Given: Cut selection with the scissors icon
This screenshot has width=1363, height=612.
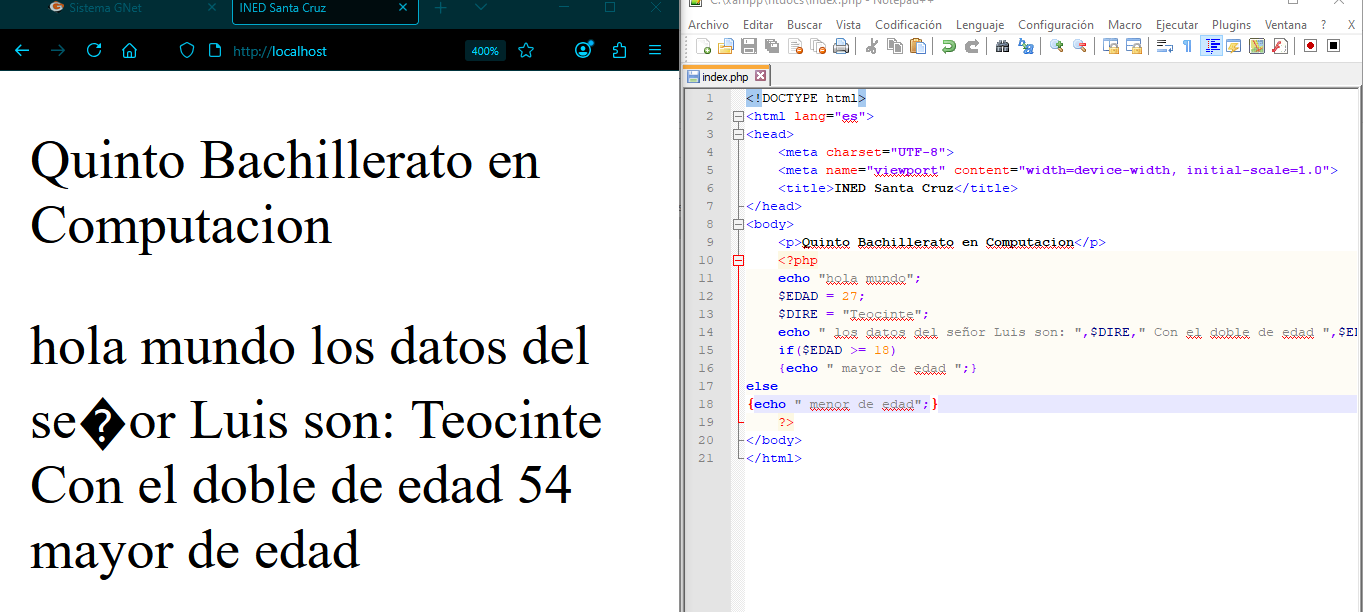Looking at the screenshot, I should coord(871,46).
